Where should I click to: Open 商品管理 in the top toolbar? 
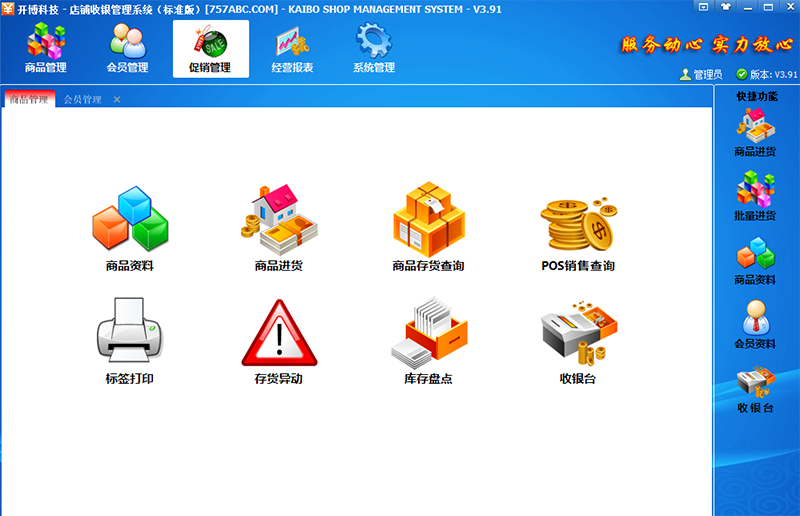click(46, 49)
